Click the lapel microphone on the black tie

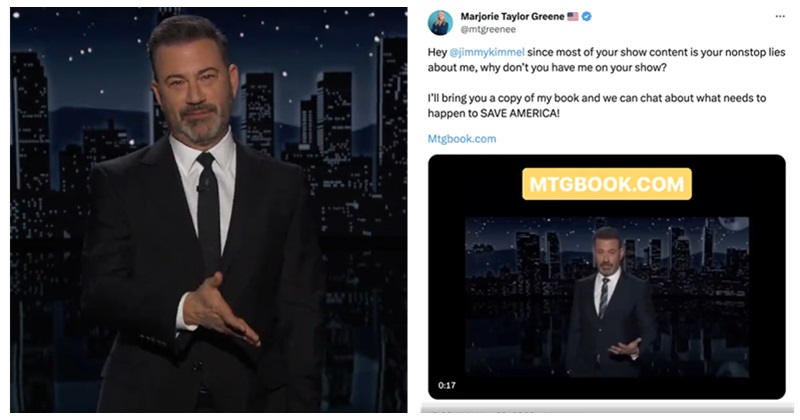(x=202, y=187)
